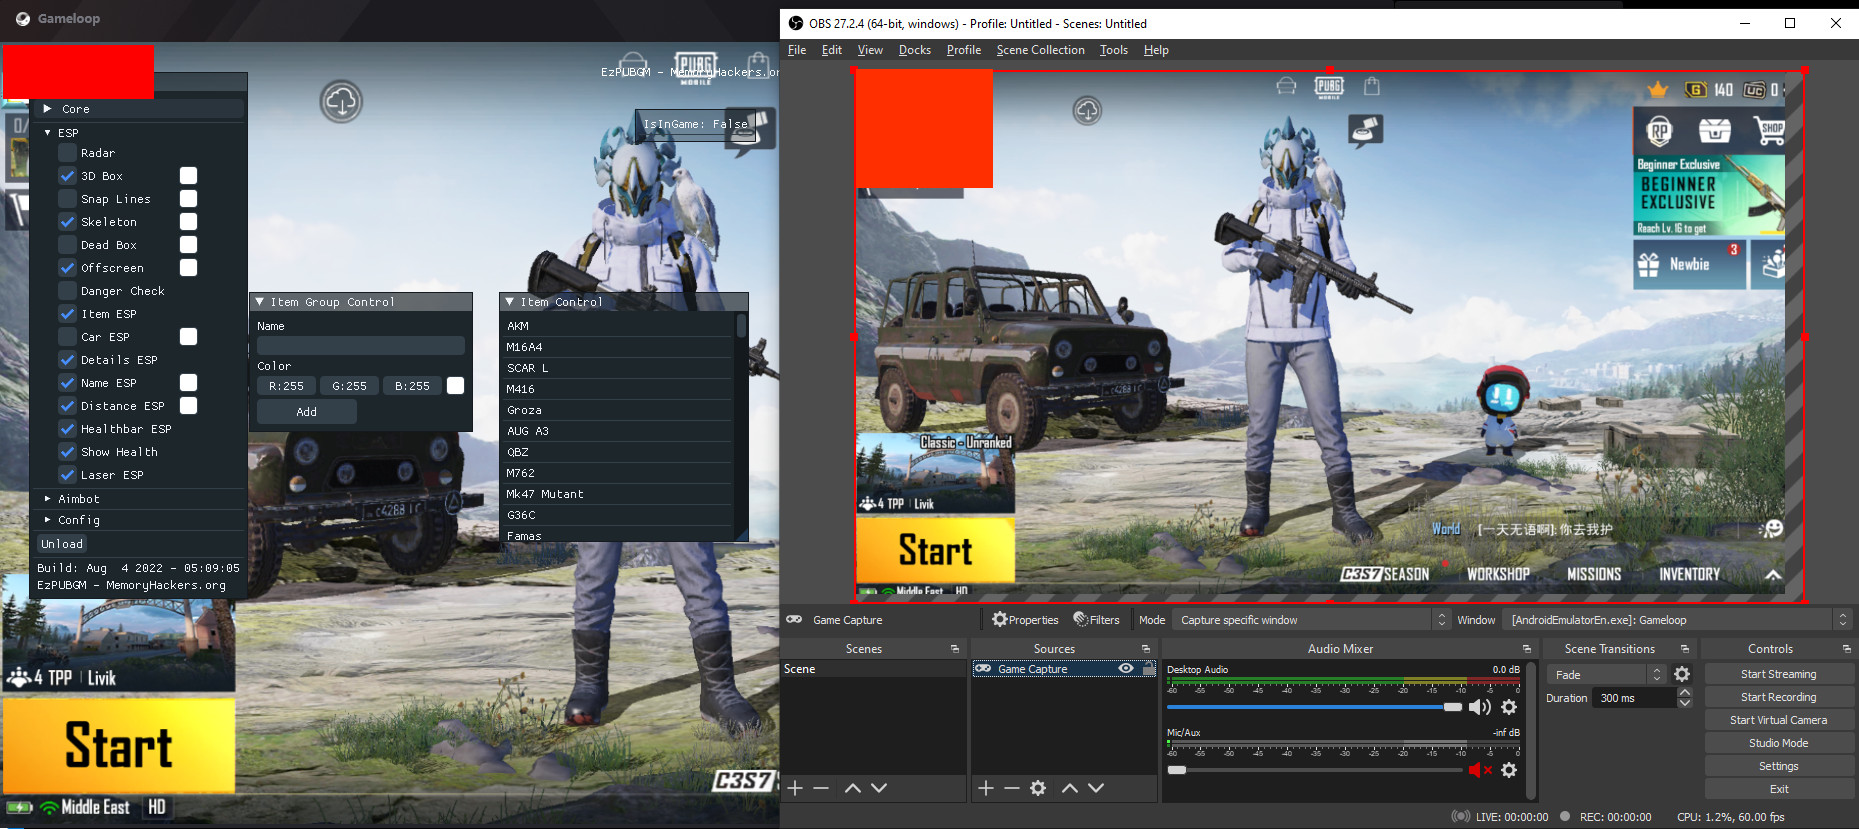Open the Edit menu in OBS
The width and height of the screenshot is (1859, 829).
(832, 50)
